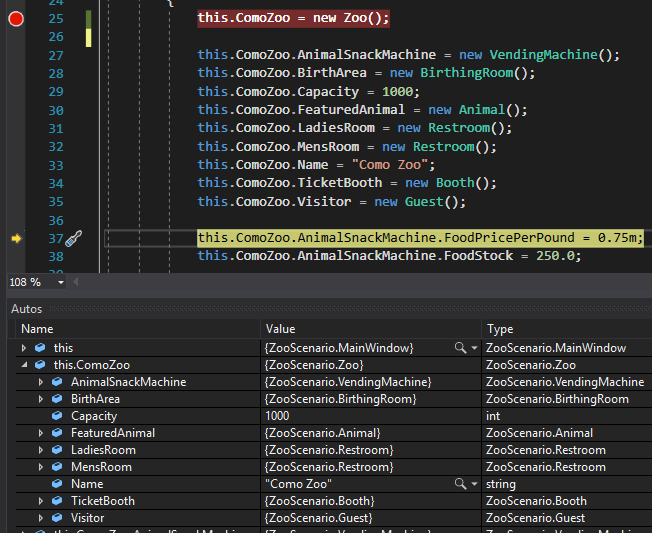
Task: Select the Visitor row in Autos
Action: pos(87,518)
